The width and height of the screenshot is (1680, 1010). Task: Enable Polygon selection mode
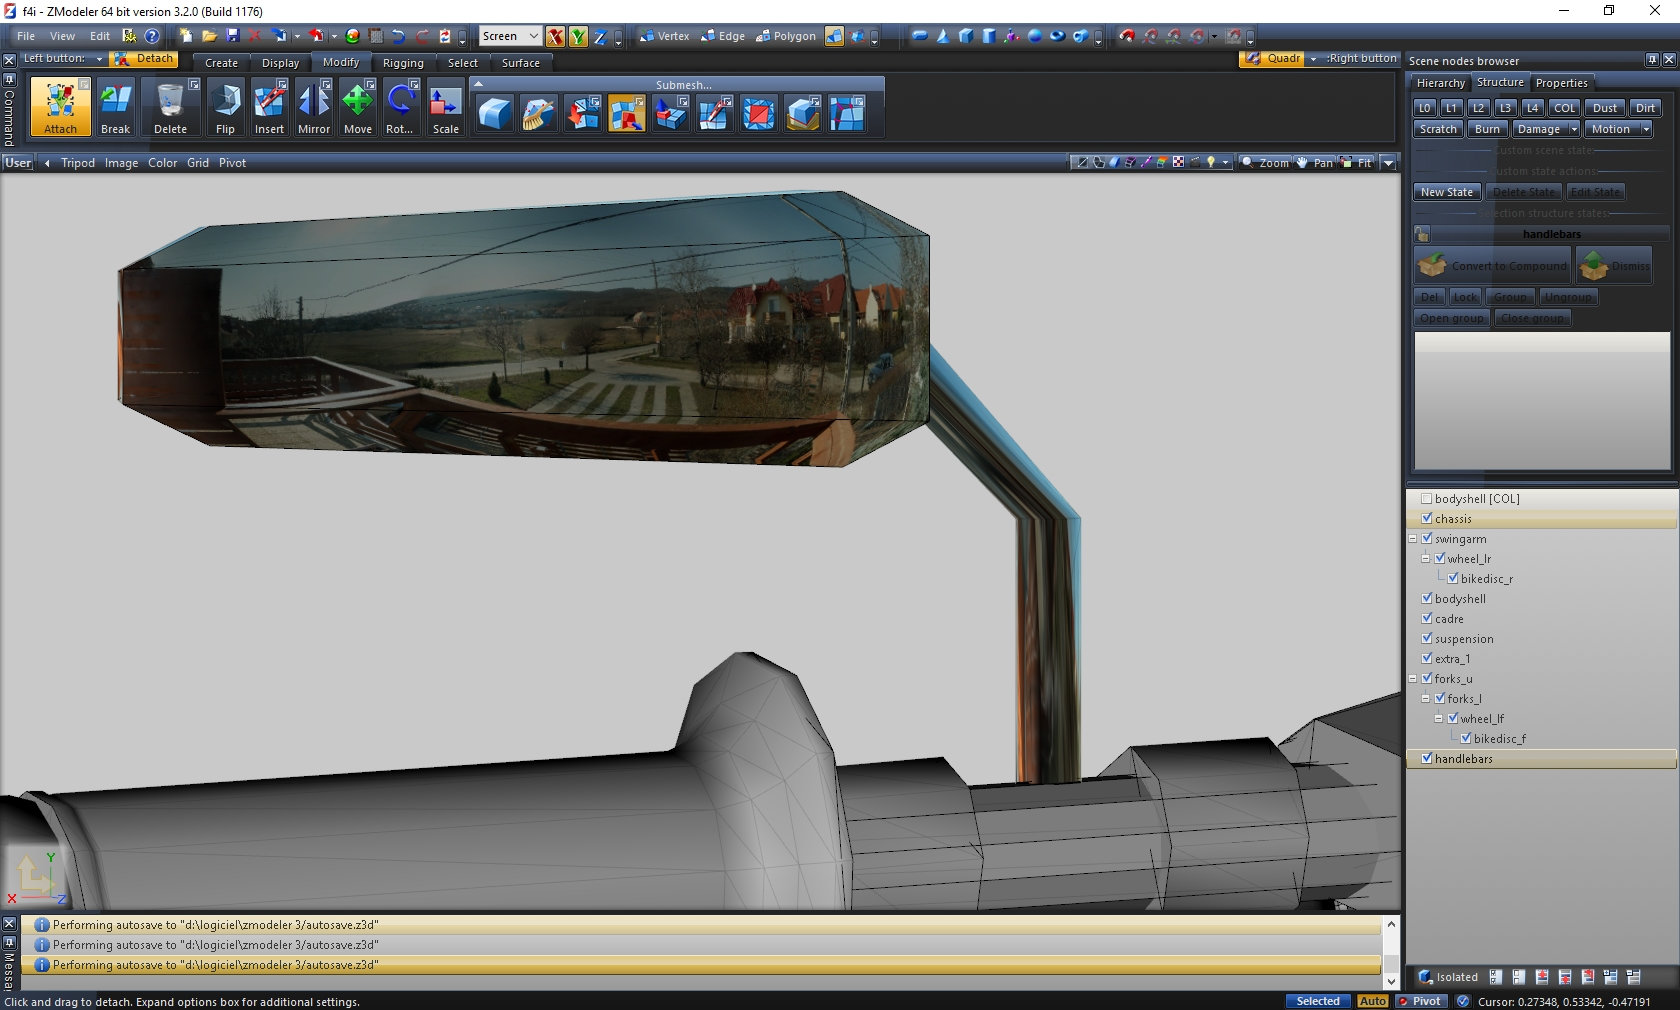point(786,36)
